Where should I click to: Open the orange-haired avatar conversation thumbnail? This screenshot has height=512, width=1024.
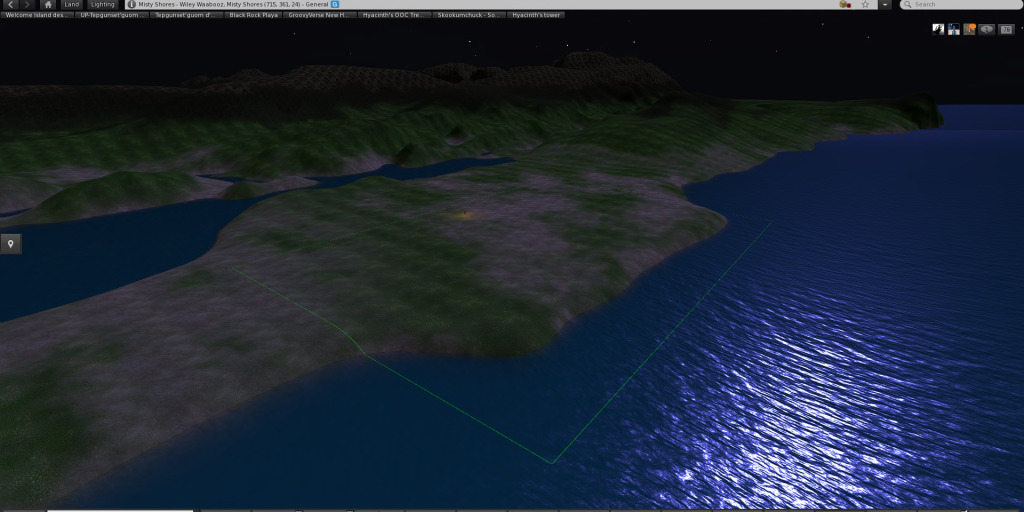point(969,29)
